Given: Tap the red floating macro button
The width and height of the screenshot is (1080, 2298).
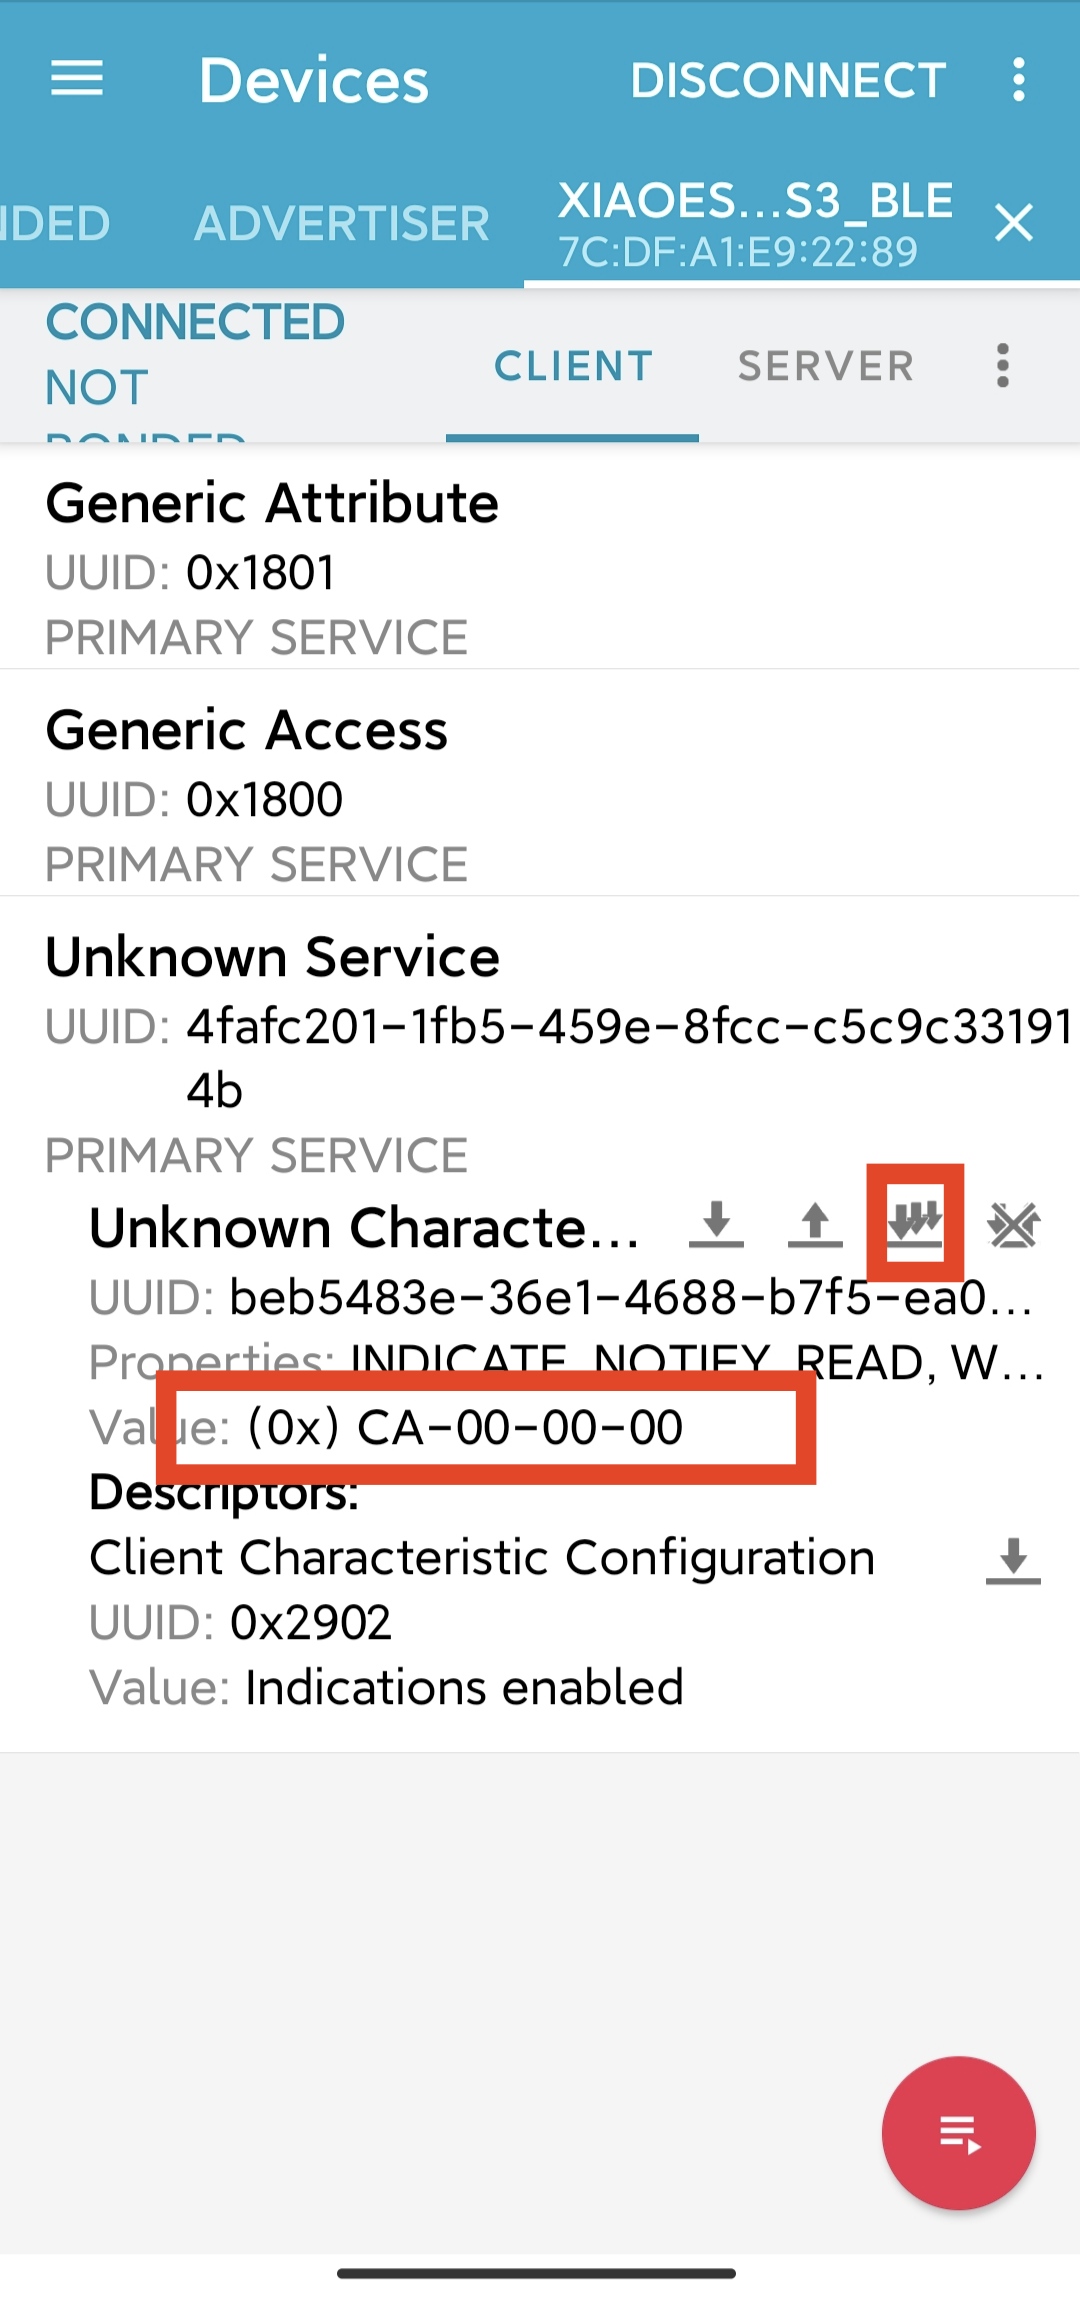Looking at the screenshot, I should click(x=958, y=2133).
